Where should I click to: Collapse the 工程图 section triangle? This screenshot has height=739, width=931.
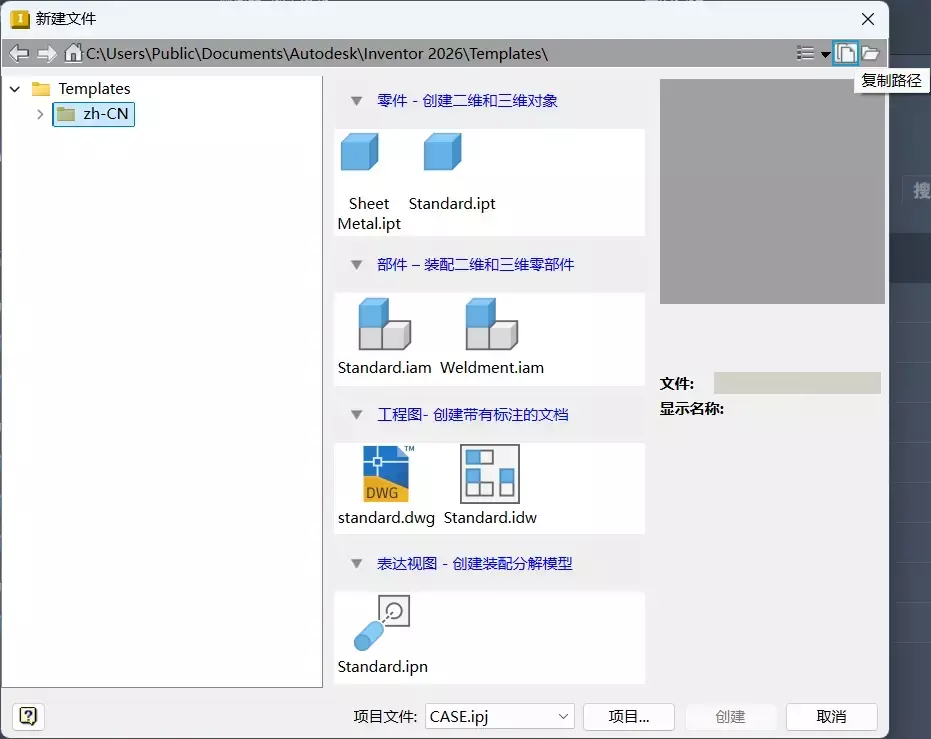click(x=356, y=415)
